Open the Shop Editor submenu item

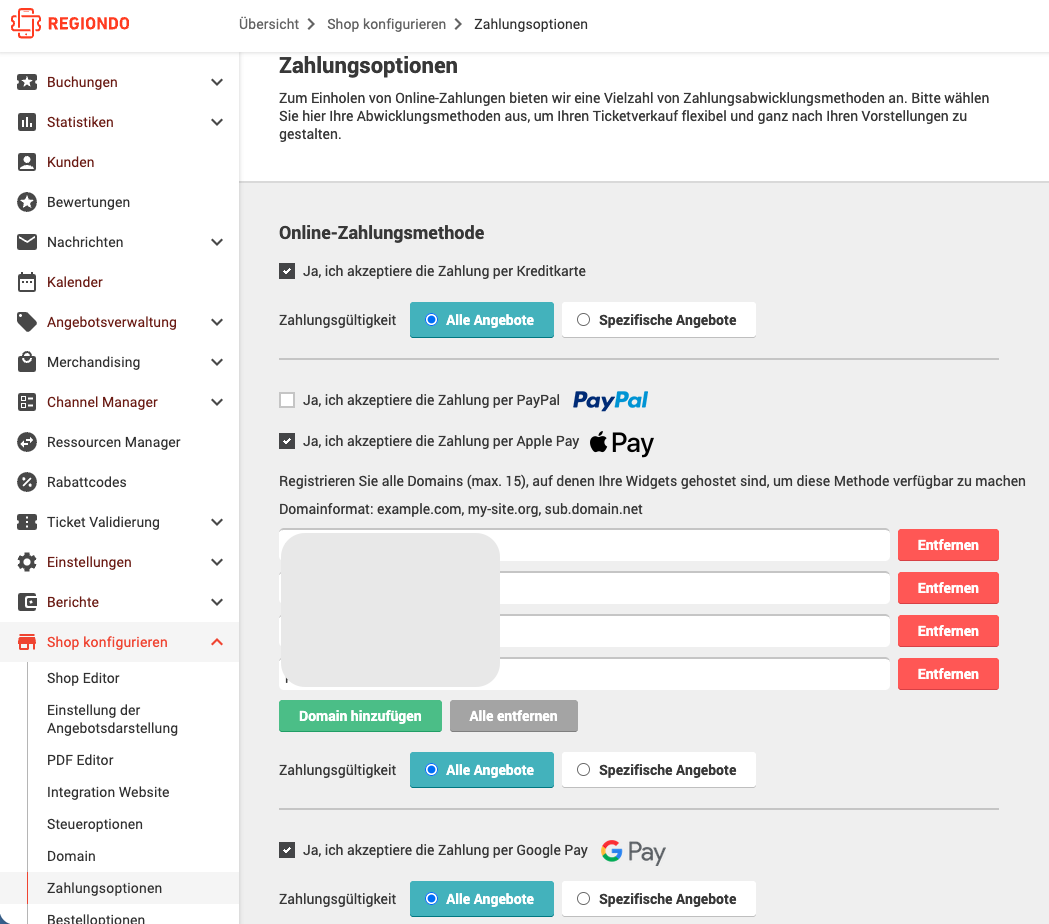pyautogui.click(x=83, y=678)
